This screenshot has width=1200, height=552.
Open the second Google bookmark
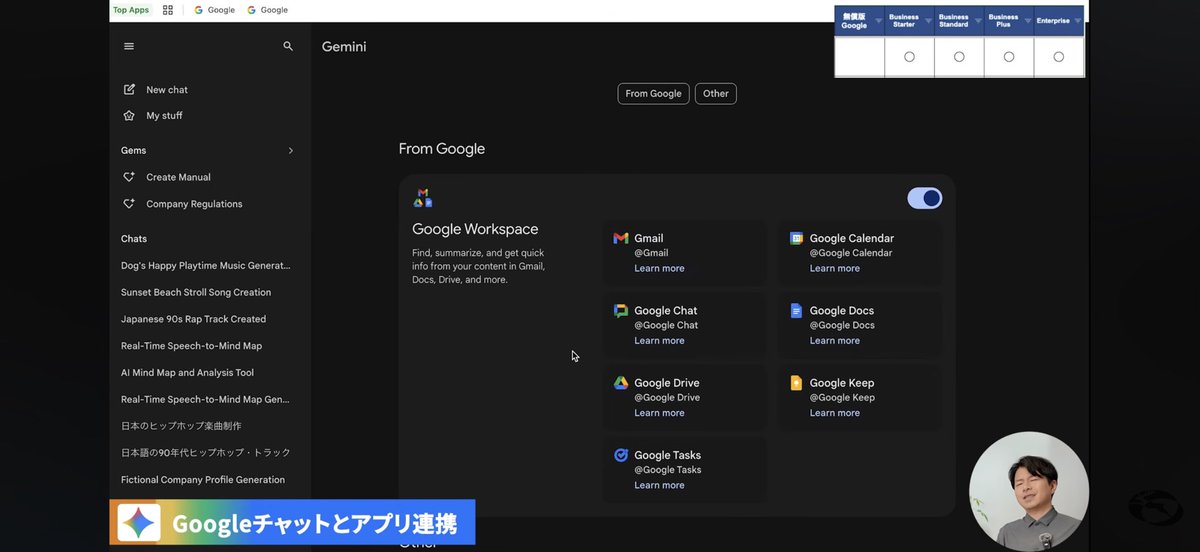pyautogui.click(x=267, y=10)
